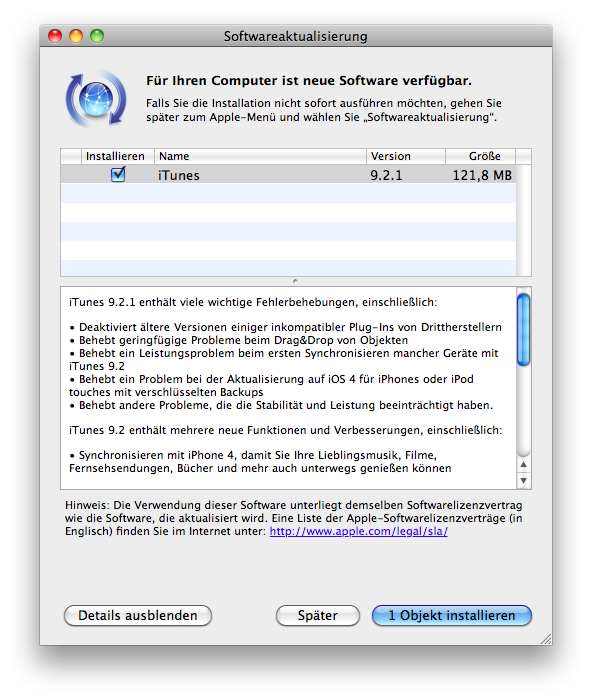Sort by the Größe column header
The height and width of the screenshot is (700, 592).
tap(480, 156)
